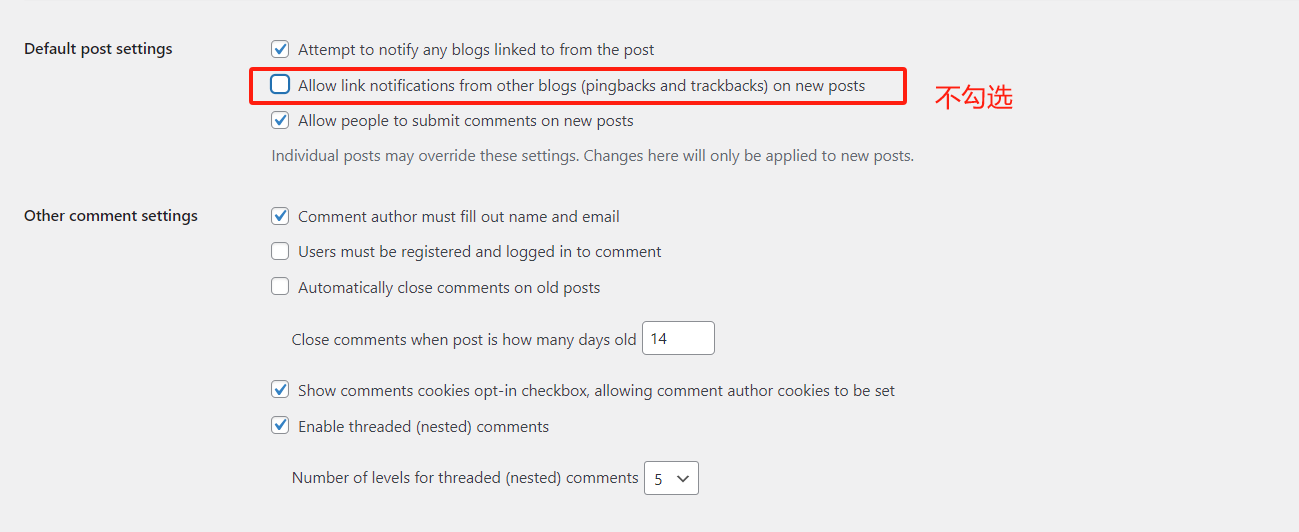The image size is (1299, 532).
Task: Click the 'Individual posts may override' note text
Action: (592, 156)
